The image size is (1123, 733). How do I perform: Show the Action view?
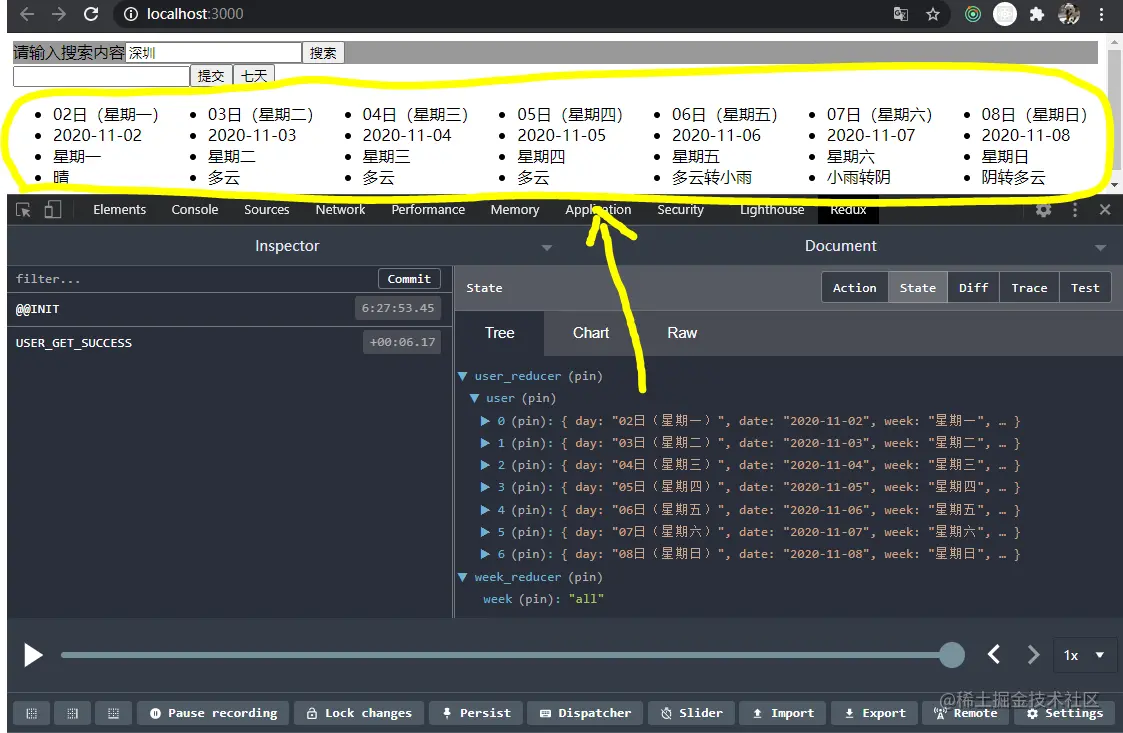(x=854, y=287)
